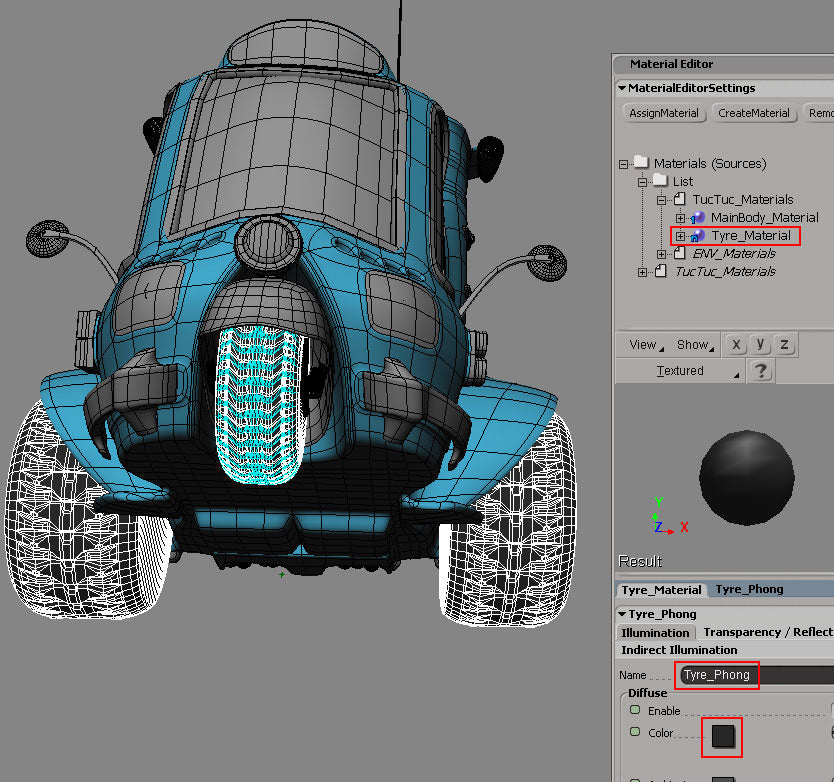The height and width of the screenshot is (782, 834).
Task: Enable the Diffuse channel checkbox
Action: [x=634, y=709]
